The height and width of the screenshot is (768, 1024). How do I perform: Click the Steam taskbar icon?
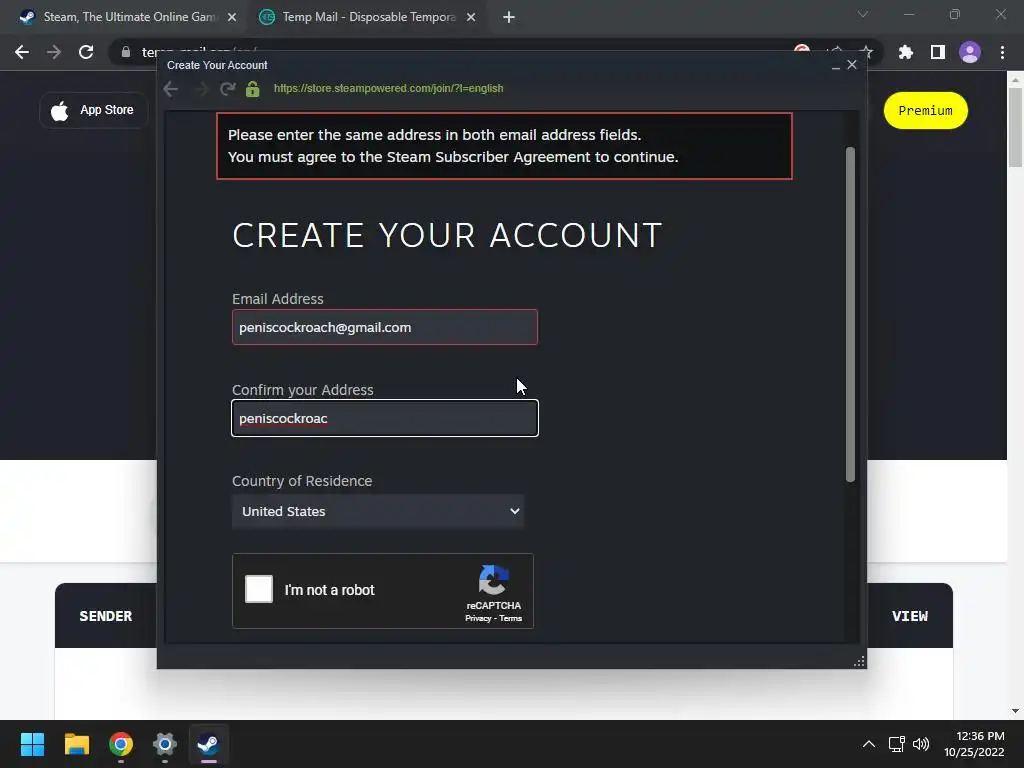[x=208, y=744]
